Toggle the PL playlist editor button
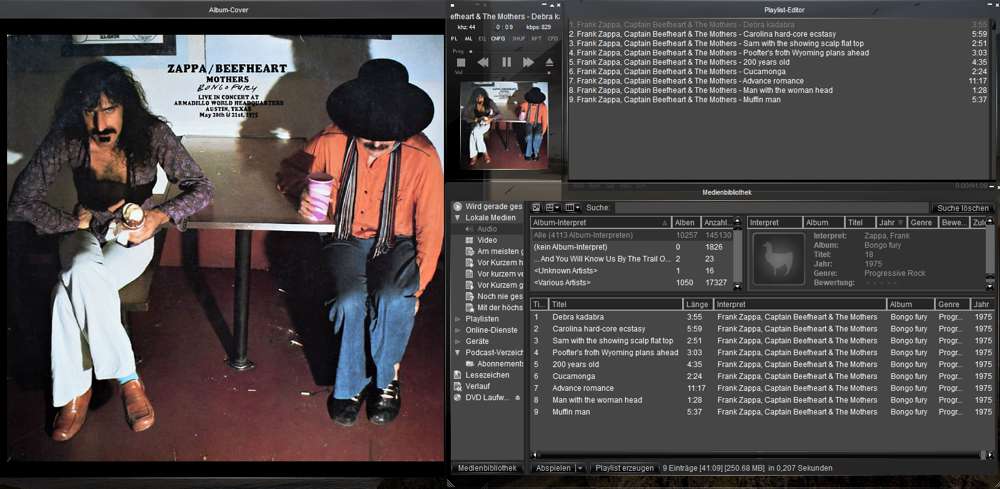This screenshot has width=1000, height=489. (455, 38)
